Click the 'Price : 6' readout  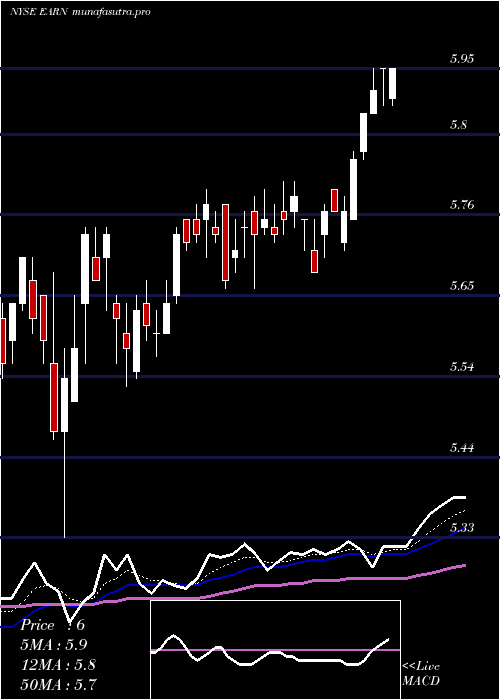pyautogui.click(x=53, y=625)
